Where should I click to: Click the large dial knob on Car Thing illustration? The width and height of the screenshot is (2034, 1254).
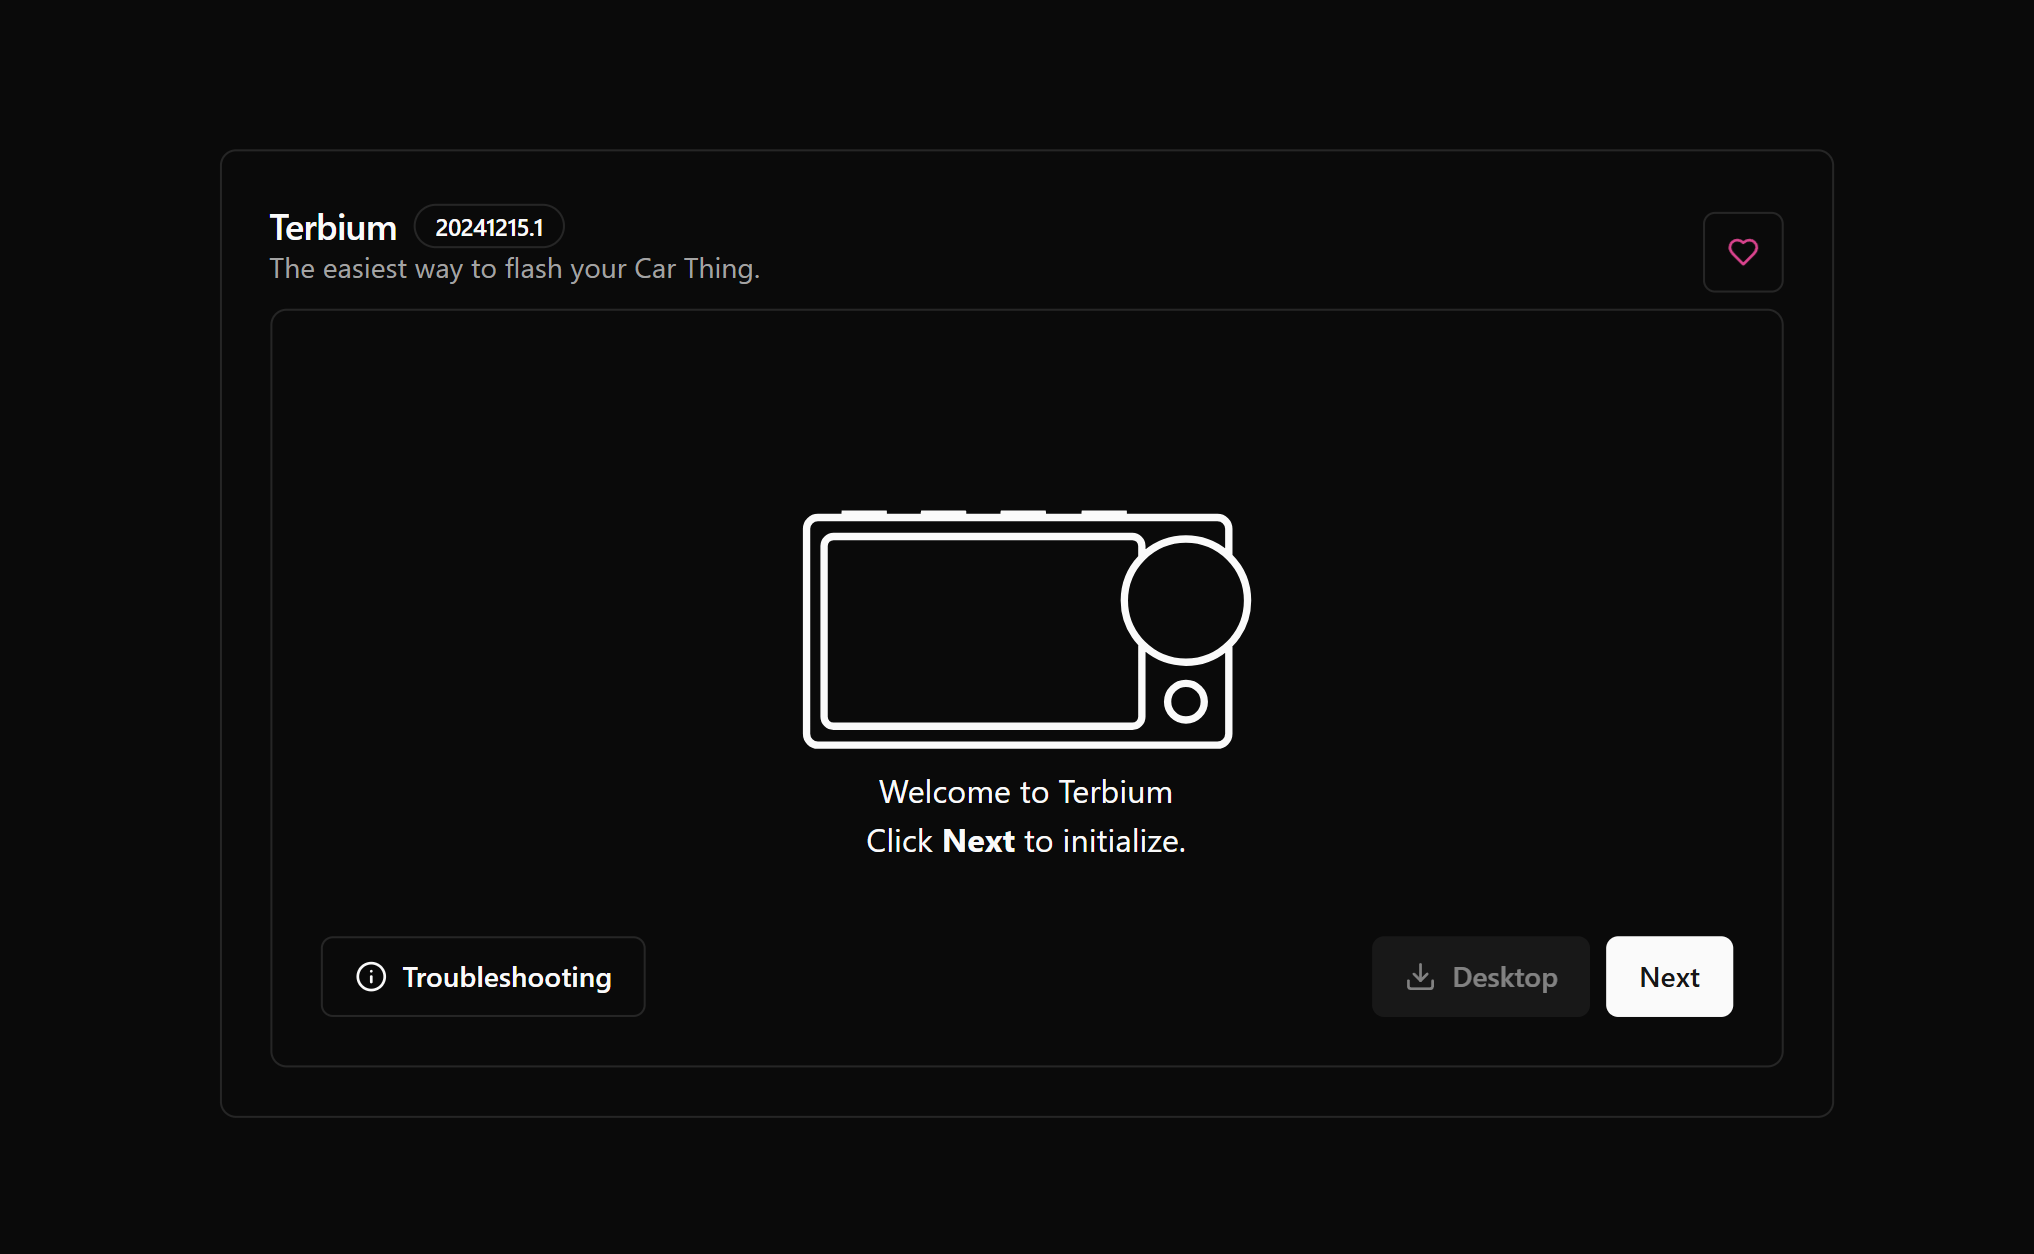click(x=1186, y=600)
